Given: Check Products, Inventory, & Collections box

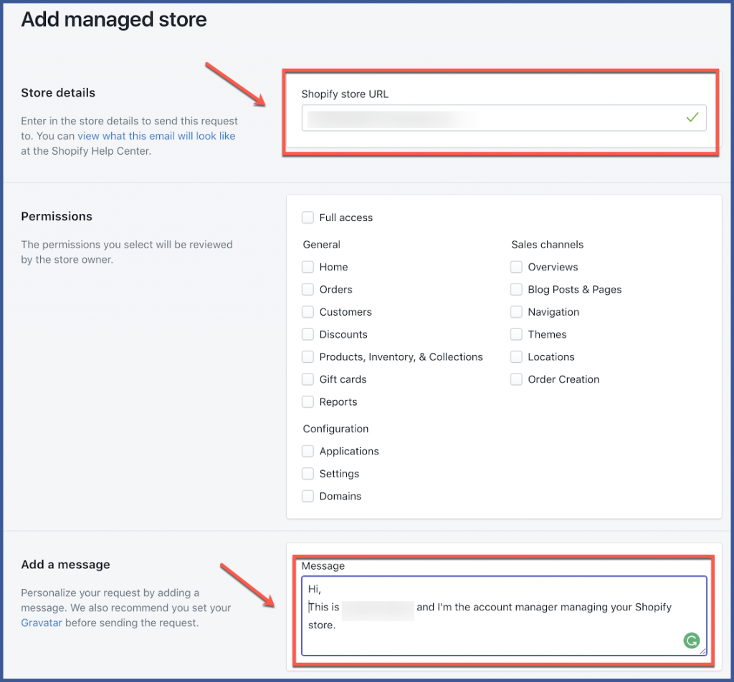Looking at the screenshot, I should click(308, 357).
